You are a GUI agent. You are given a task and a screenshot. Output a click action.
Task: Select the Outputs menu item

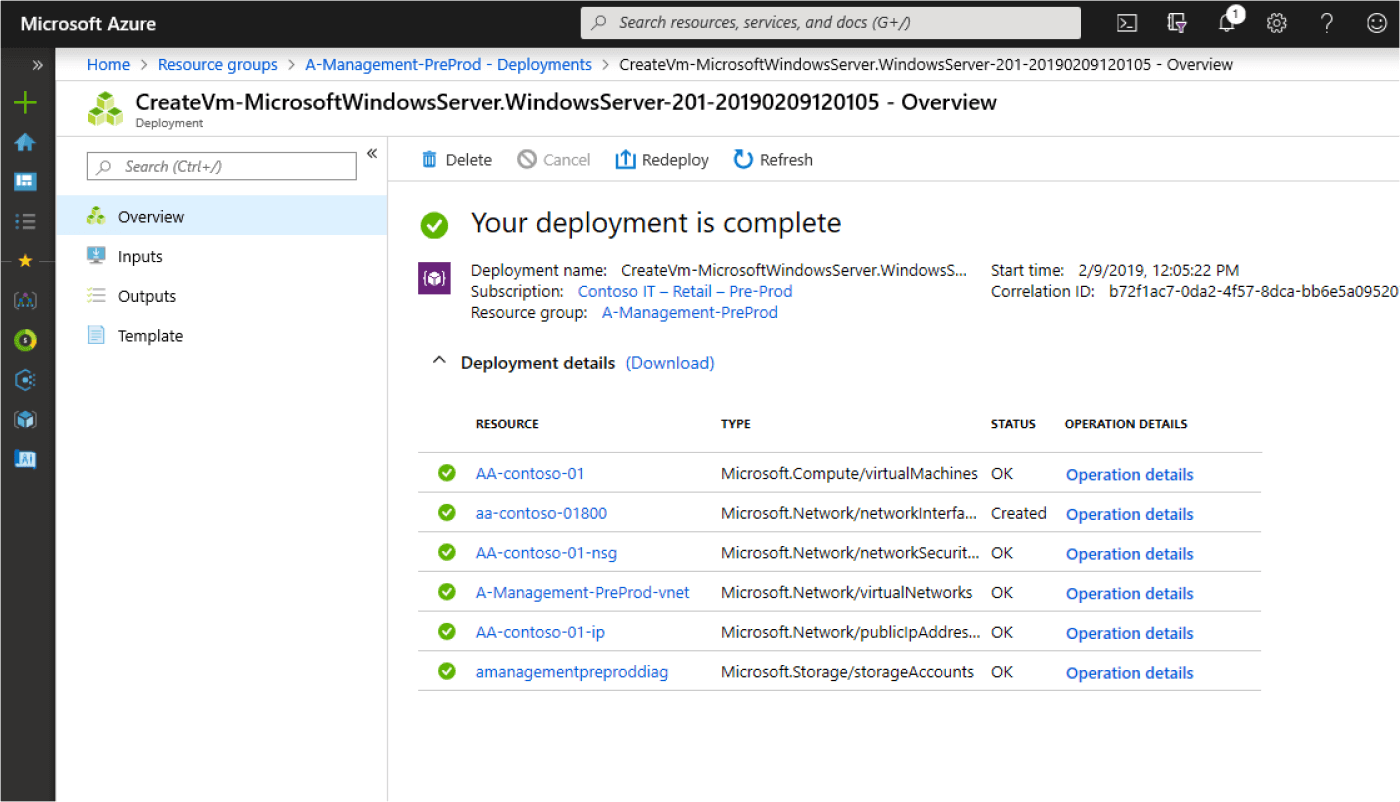(146, 296)
